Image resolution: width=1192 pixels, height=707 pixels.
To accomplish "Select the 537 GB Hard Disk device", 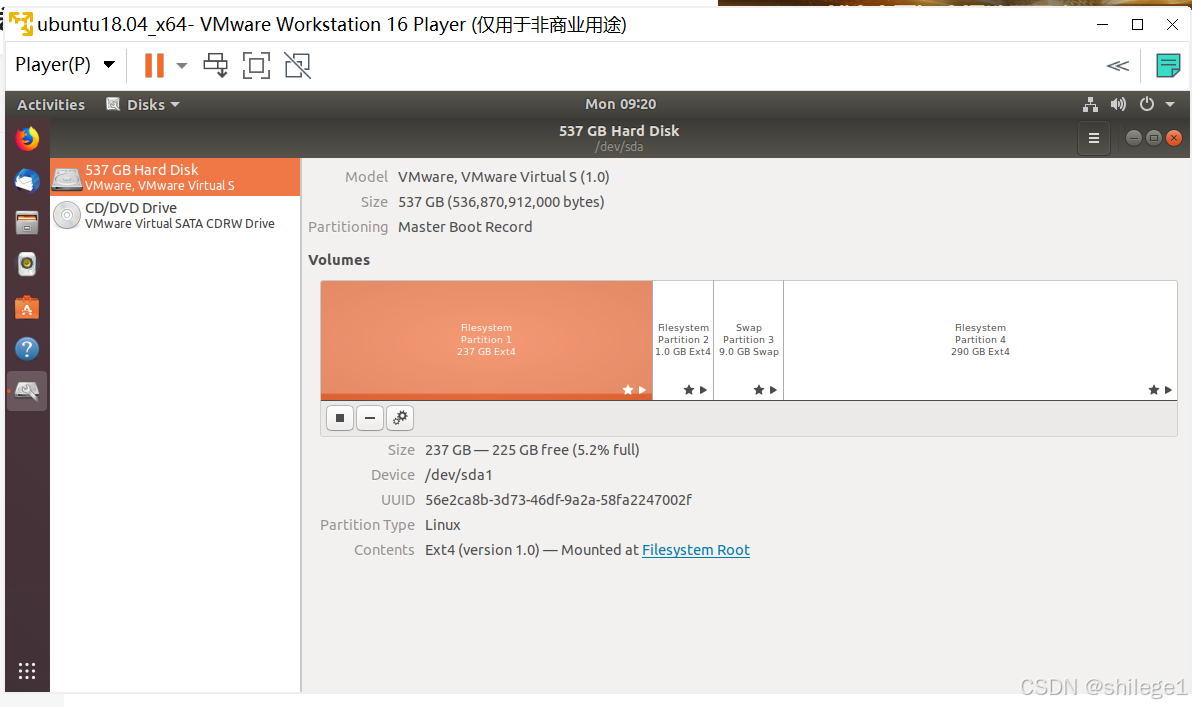I will click(x=175, y=177).
